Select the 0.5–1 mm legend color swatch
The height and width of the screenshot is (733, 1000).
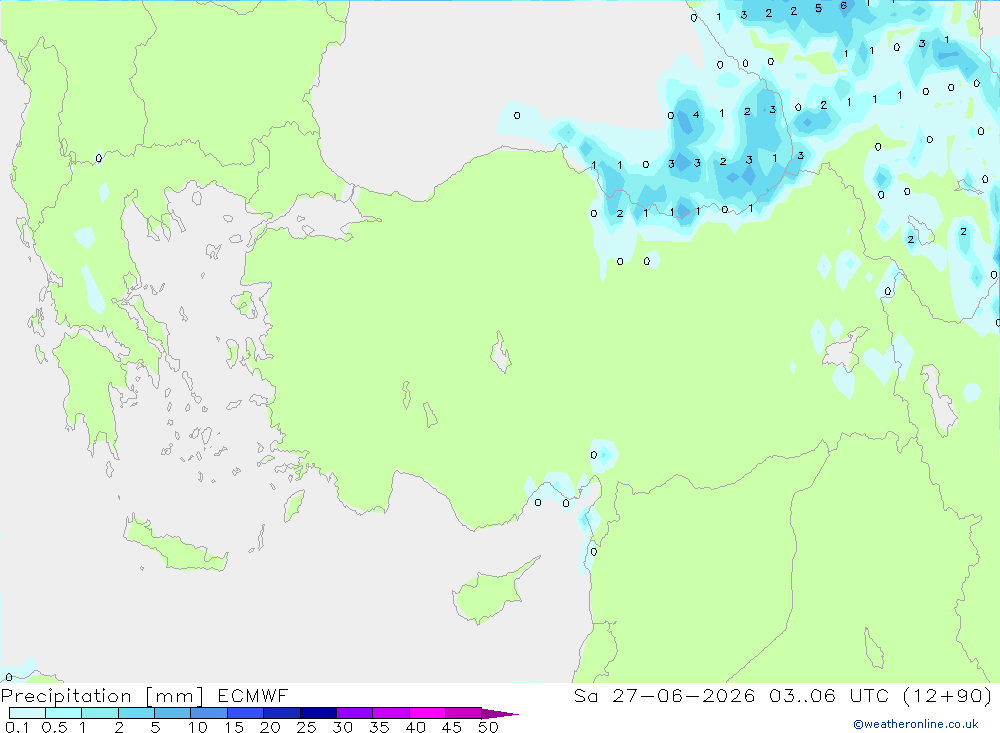click(x=64, y=713)
